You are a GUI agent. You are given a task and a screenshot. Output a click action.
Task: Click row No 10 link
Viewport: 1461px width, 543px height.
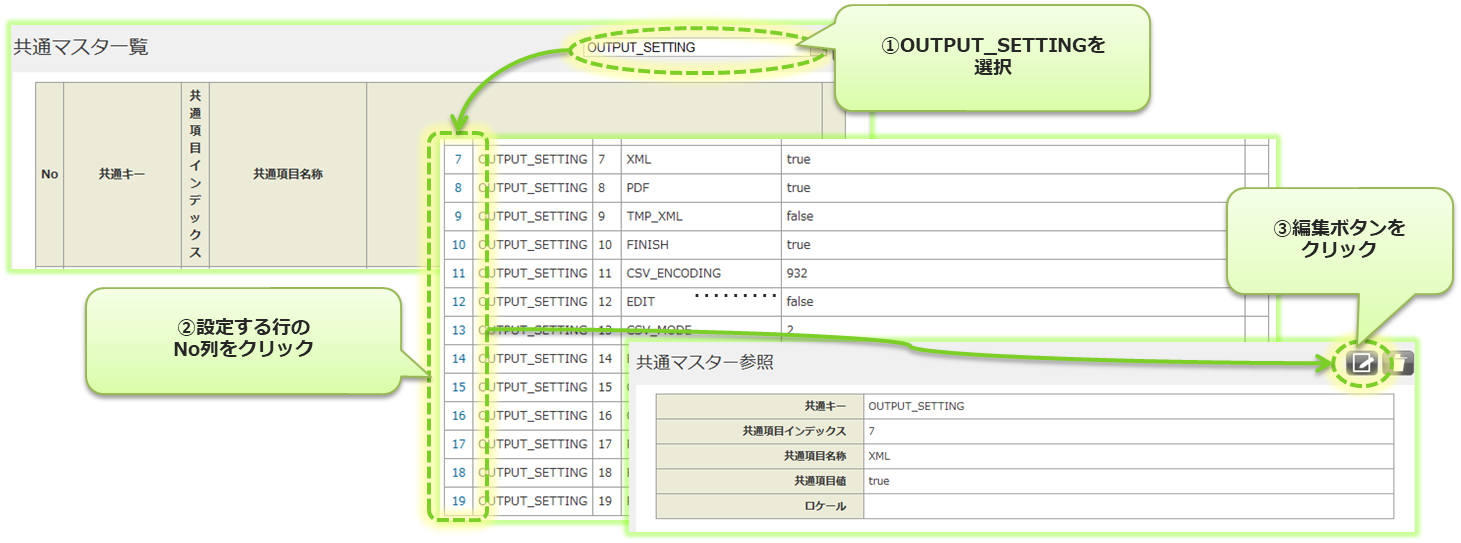tap(459, 245)
